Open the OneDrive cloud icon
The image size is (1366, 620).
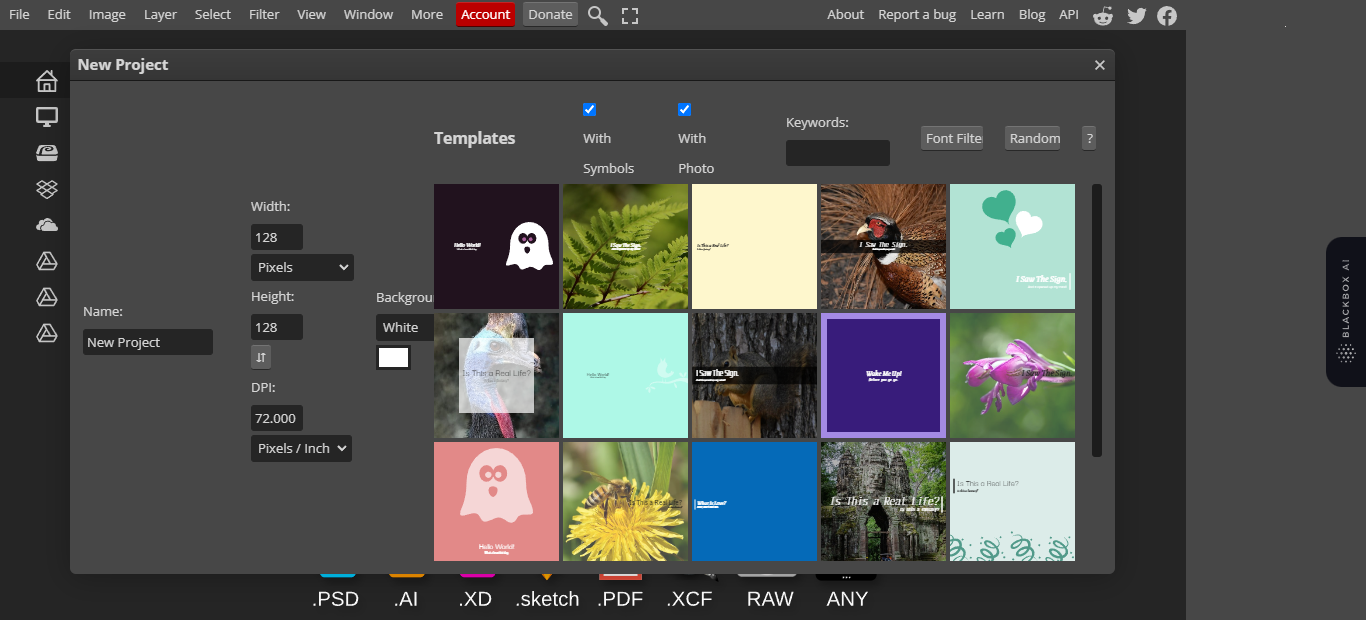tap(47, 224)
